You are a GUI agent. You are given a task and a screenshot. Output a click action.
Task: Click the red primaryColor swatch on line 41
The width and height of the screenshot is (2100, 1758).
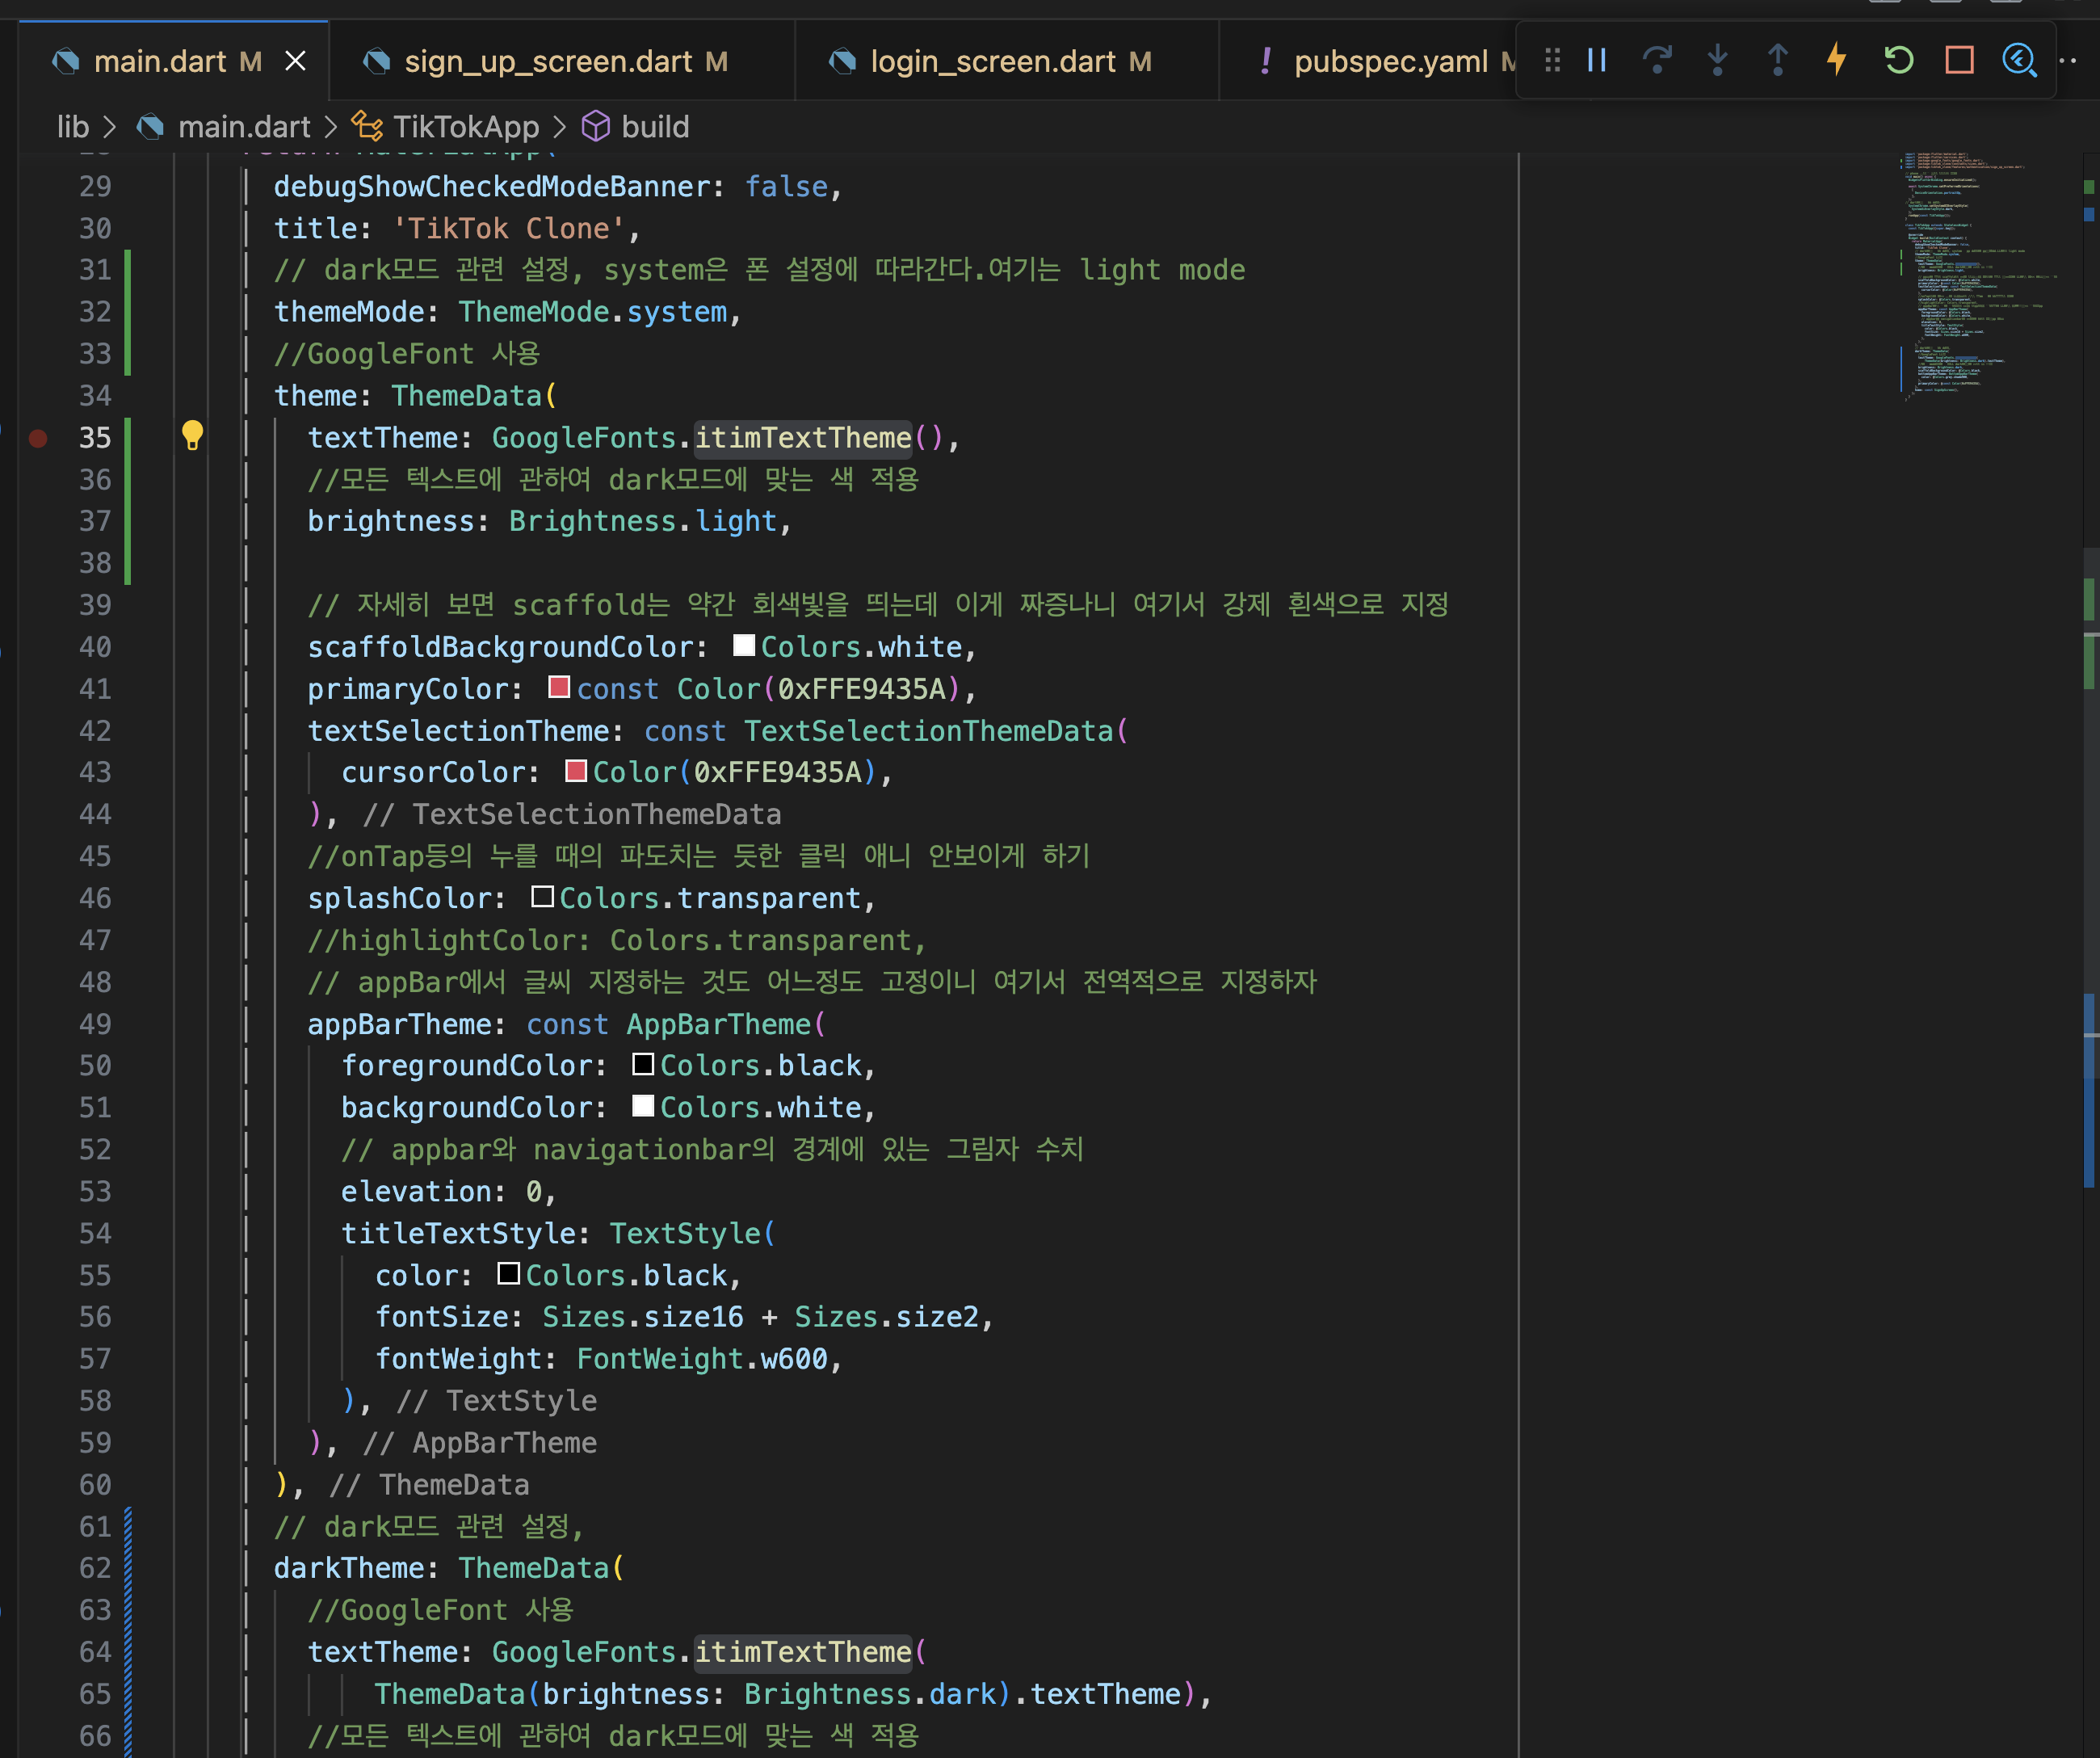pyautogui.click(x=559, y=688)
